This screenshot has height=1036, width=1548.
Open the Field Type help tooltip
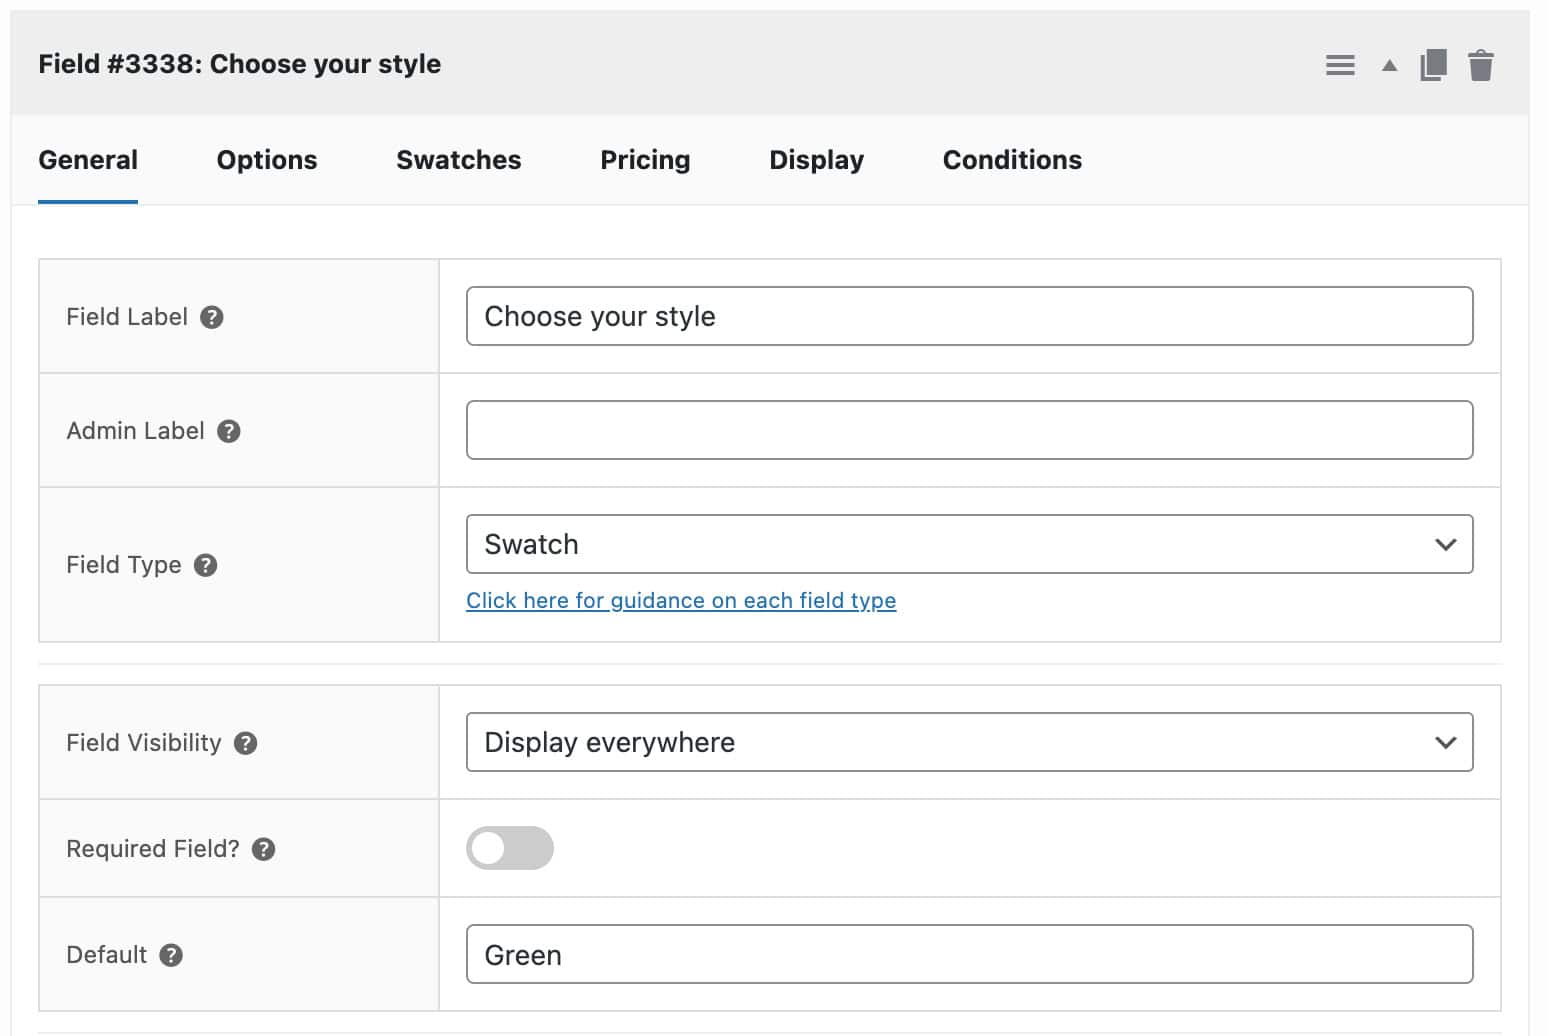click(x=205, y=565)
